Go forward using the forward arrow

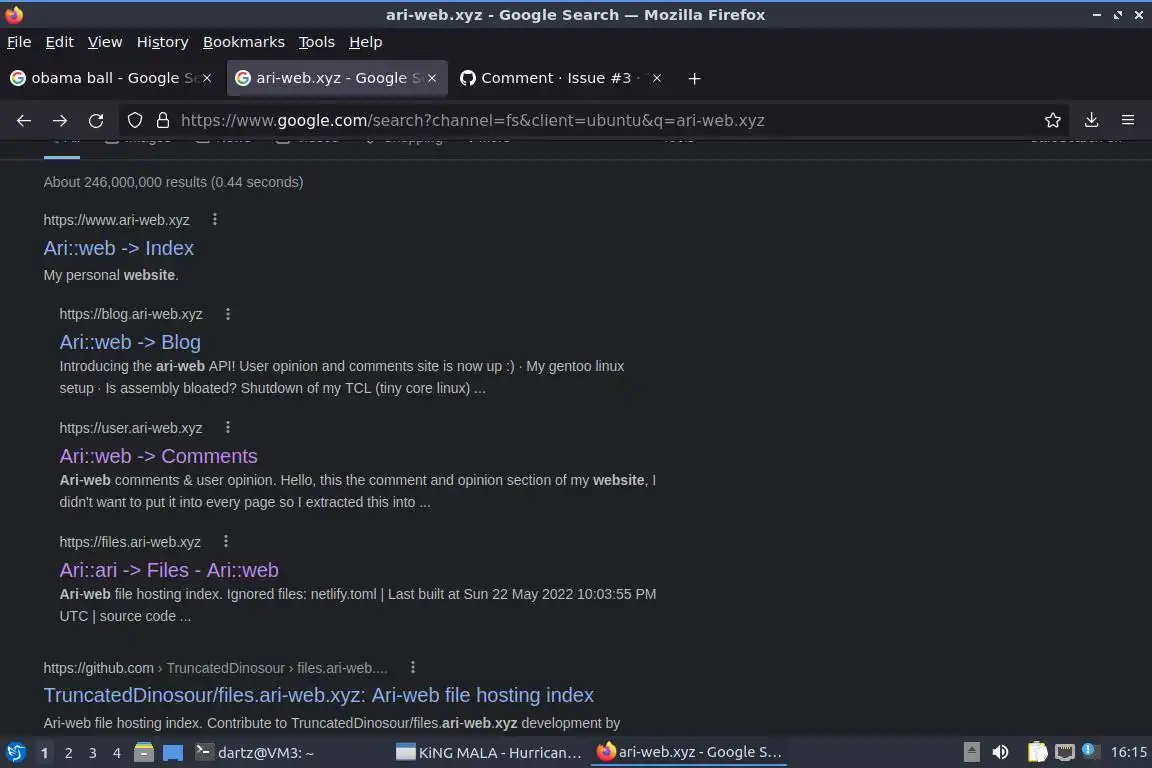pyautogui.click(x=60, y=121)
